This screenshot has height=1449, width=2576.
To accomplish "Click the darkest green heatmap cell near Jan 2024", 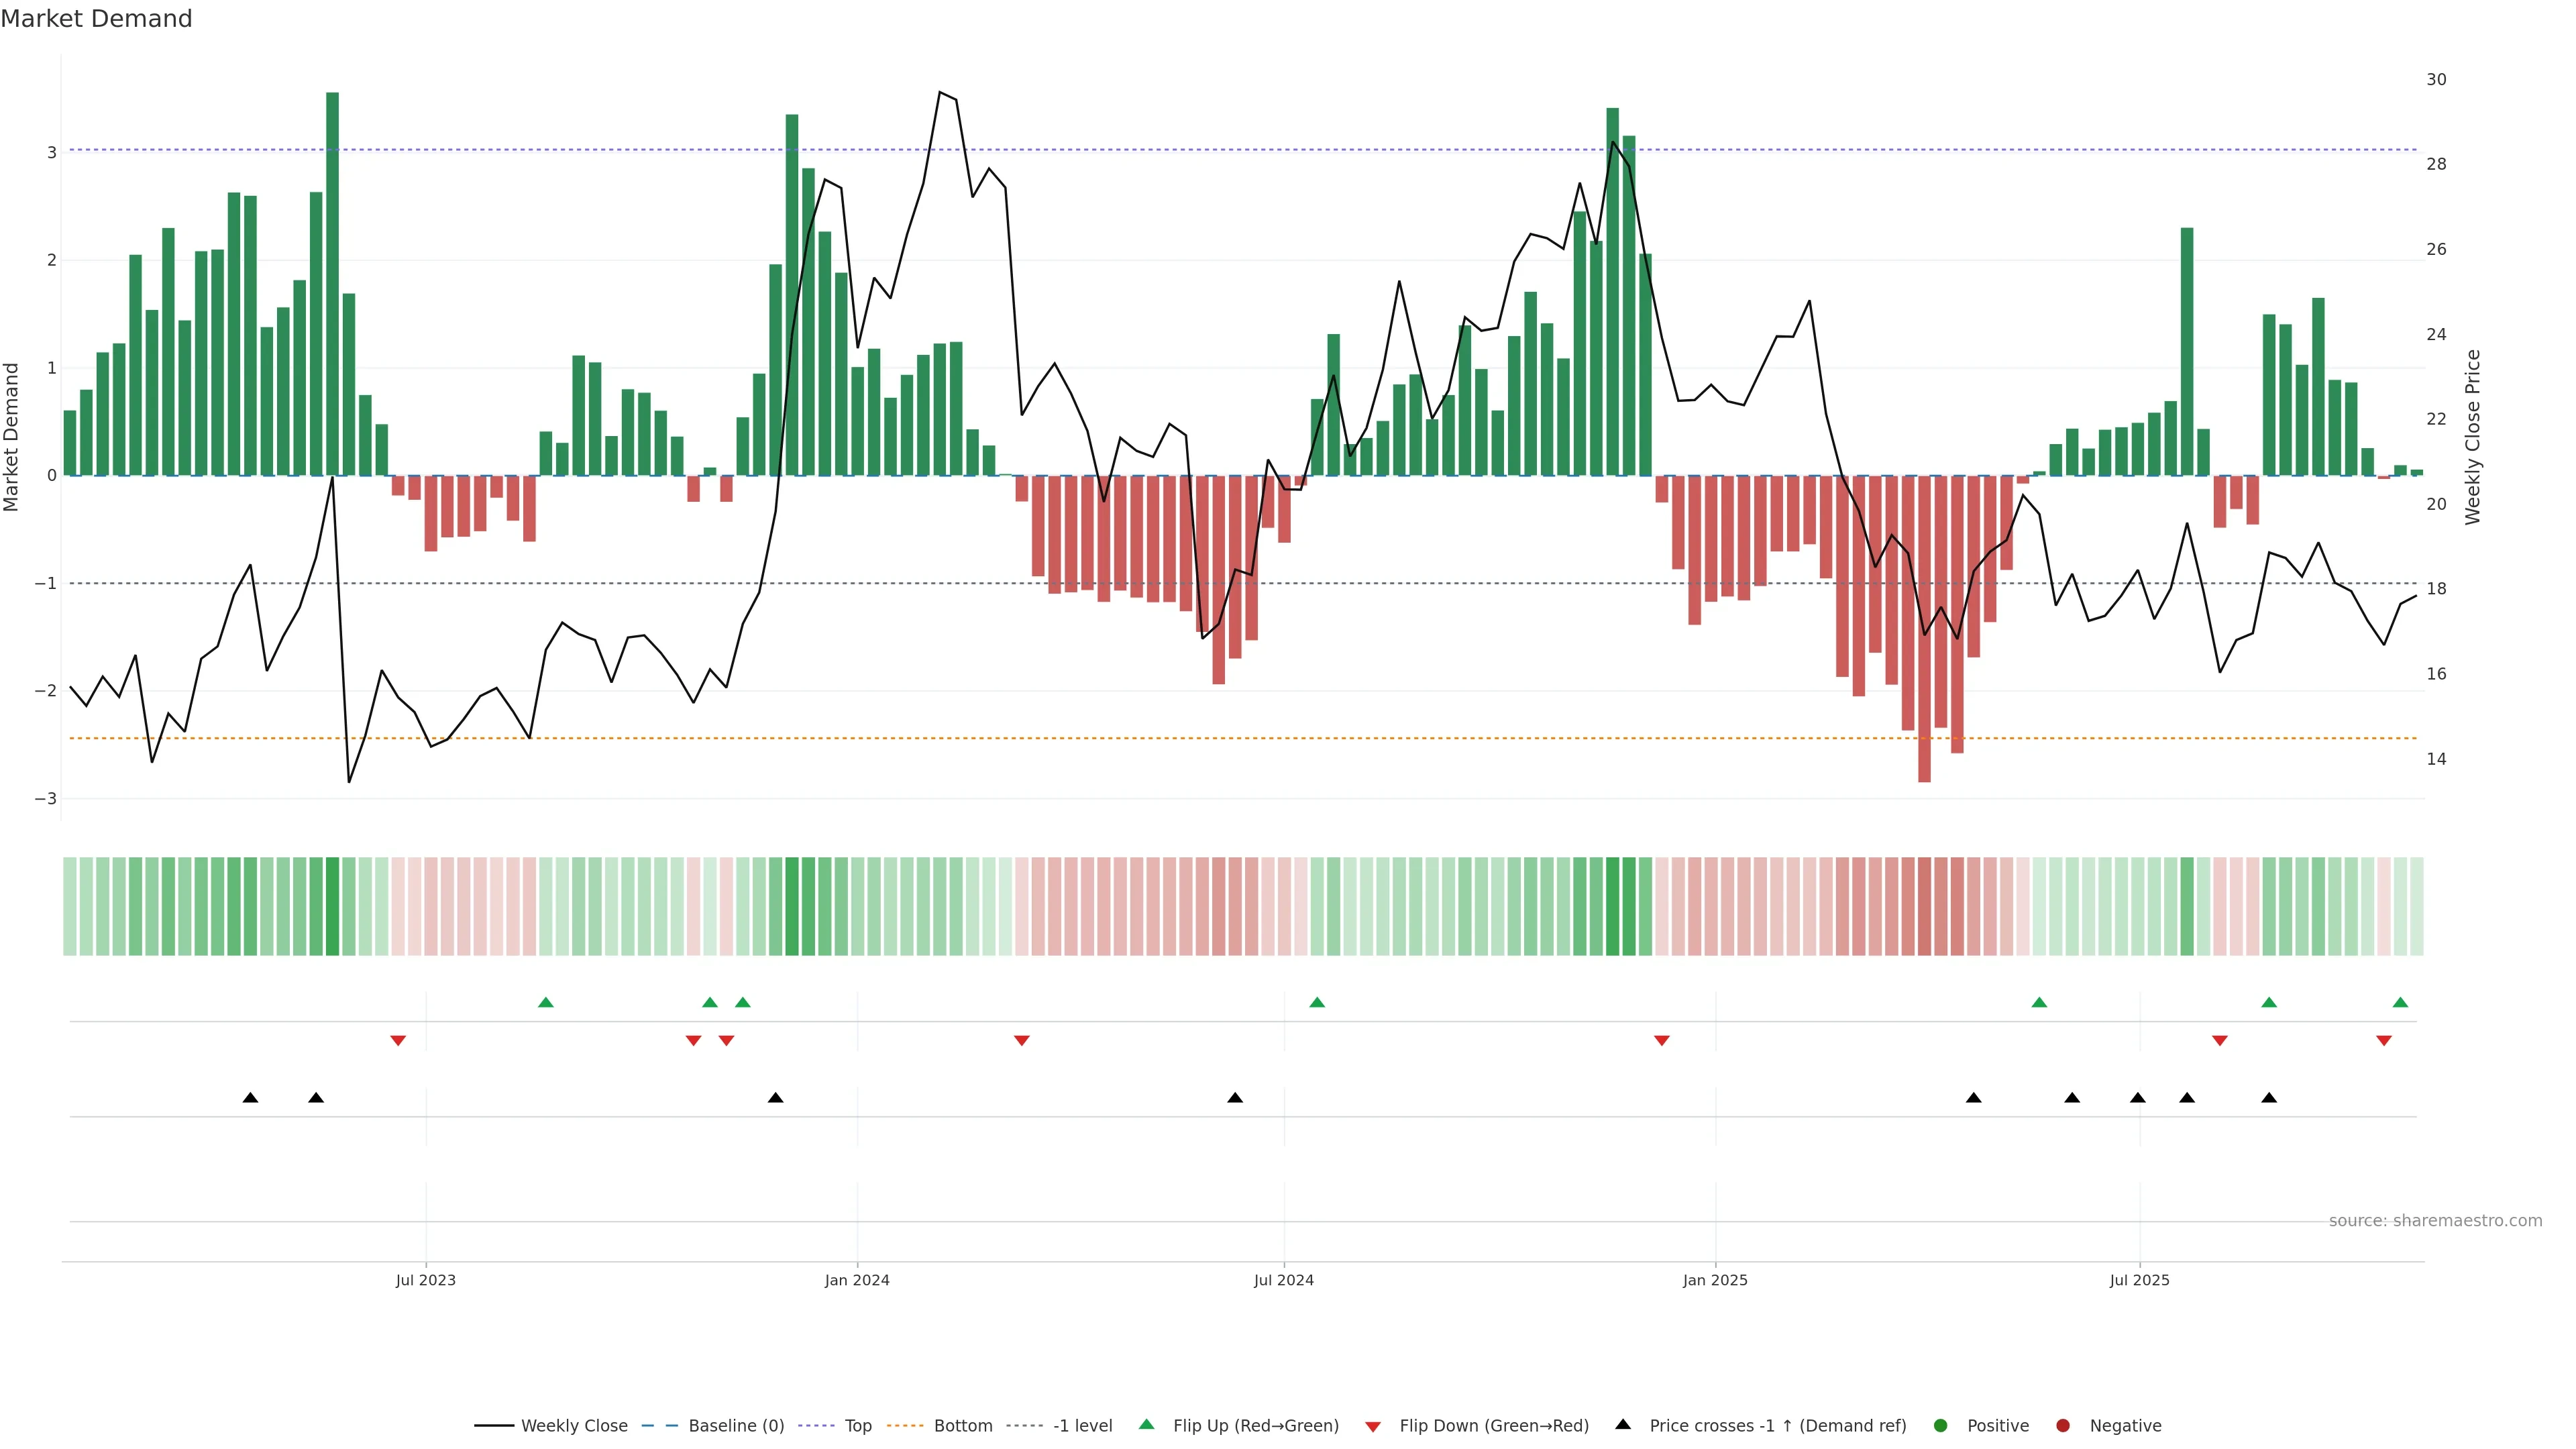I will (x=792, y=906).
